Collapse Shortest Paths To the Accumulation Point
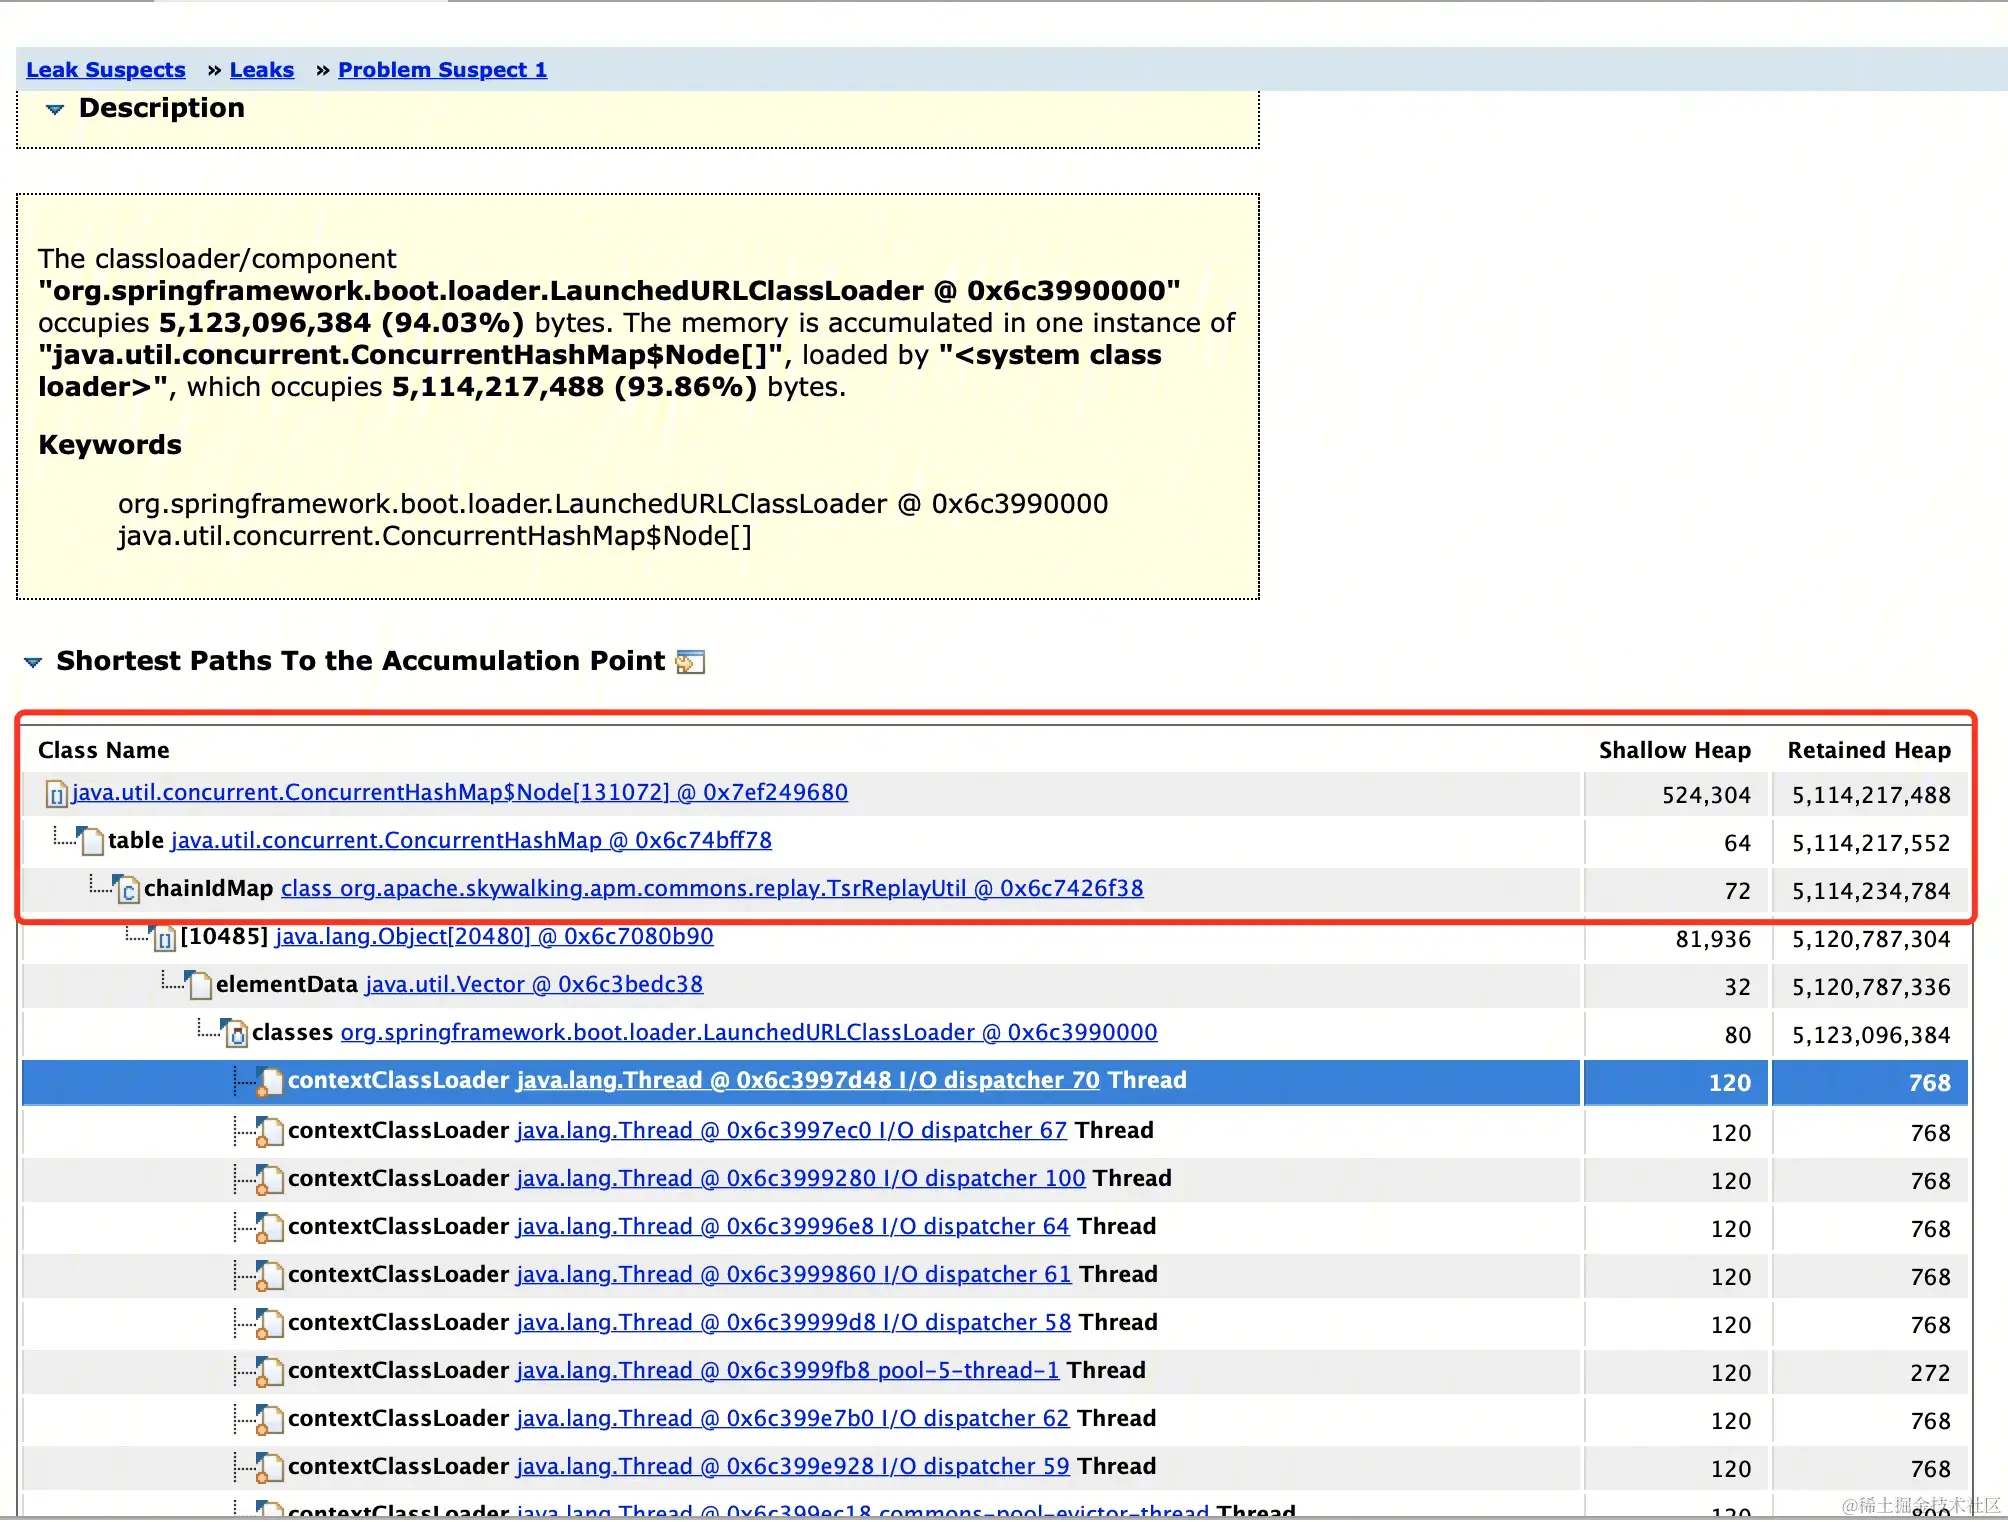 pyautogui.click(x=33, y=662)
